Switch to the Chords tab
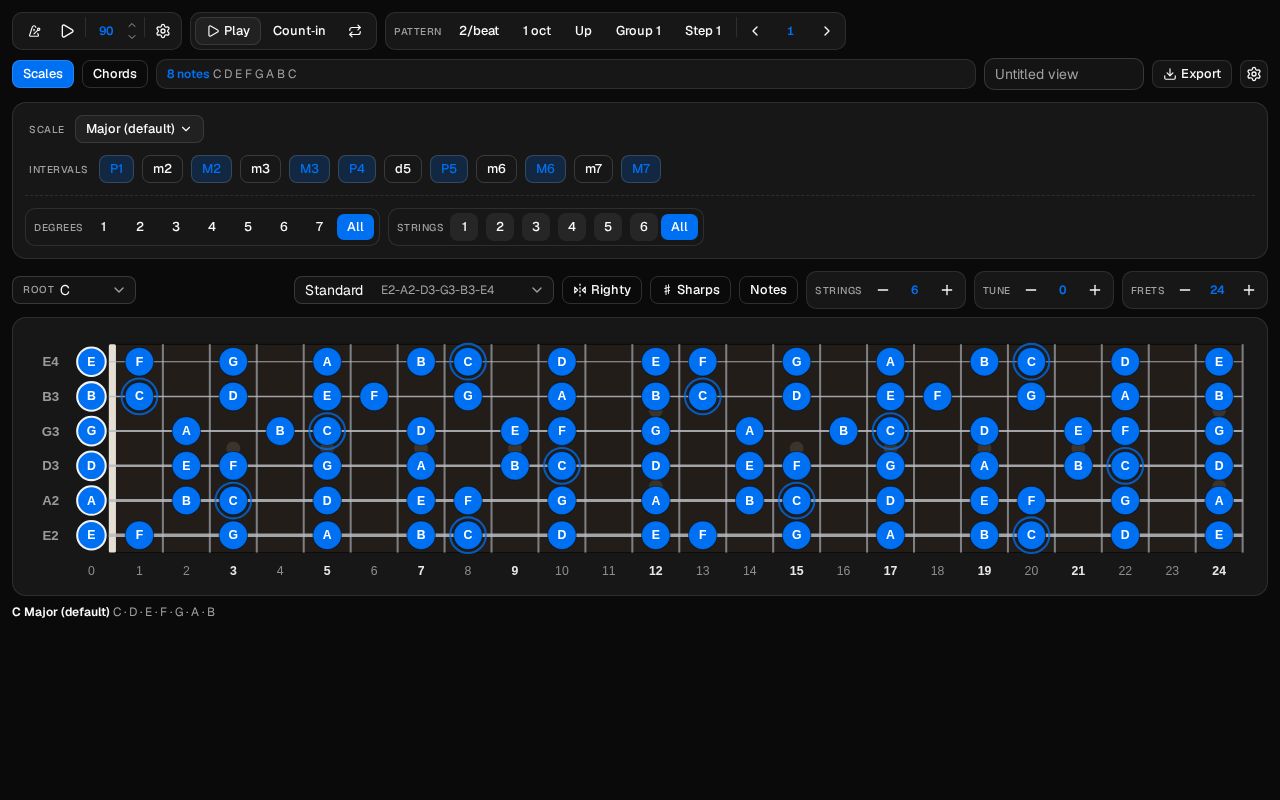 (115, 74)
